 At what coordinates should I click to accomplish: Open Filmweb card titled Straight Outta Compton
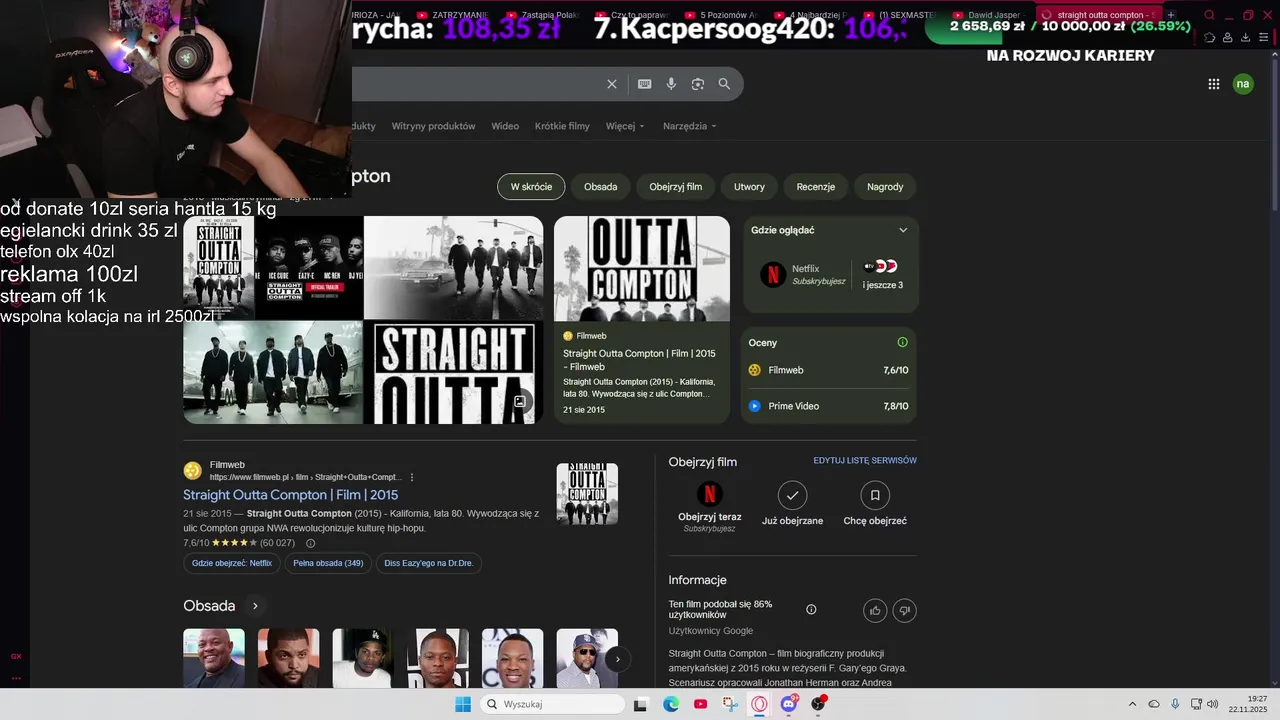click(x=642, y=319)
